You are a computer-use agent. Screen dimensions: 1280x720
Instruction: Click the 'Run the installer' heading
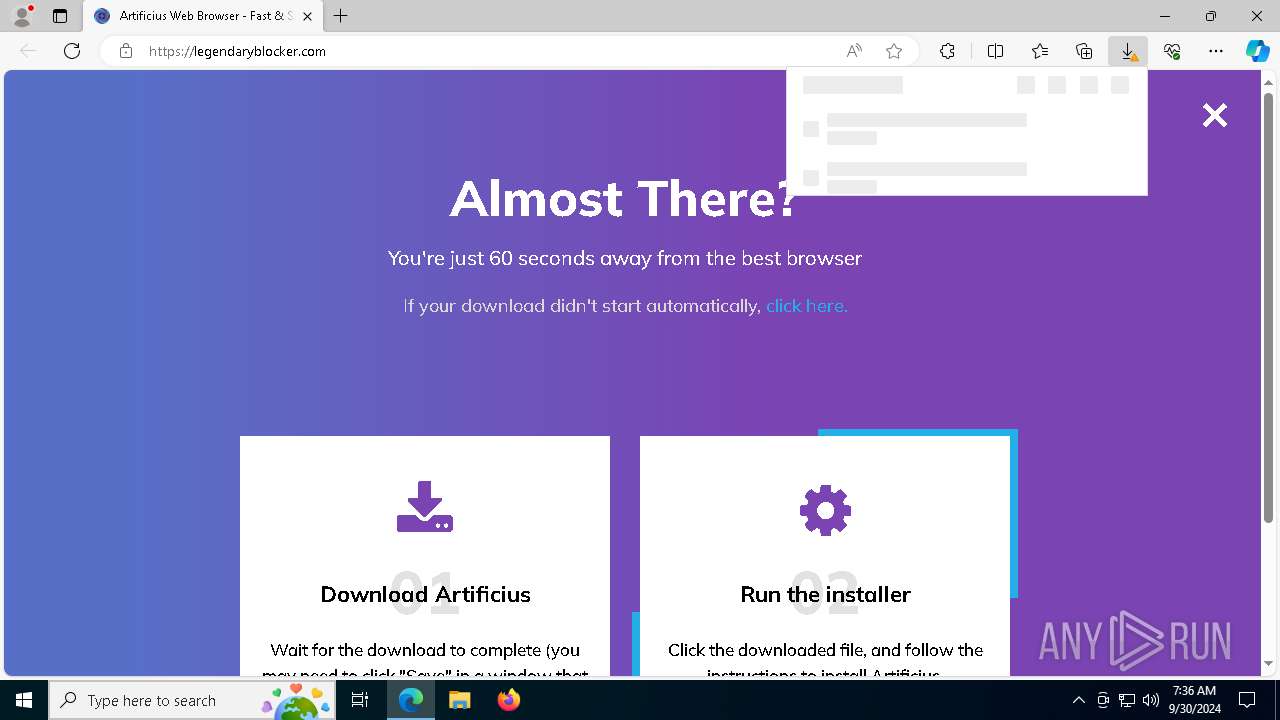pyautogui.click(x=825, y=594)
